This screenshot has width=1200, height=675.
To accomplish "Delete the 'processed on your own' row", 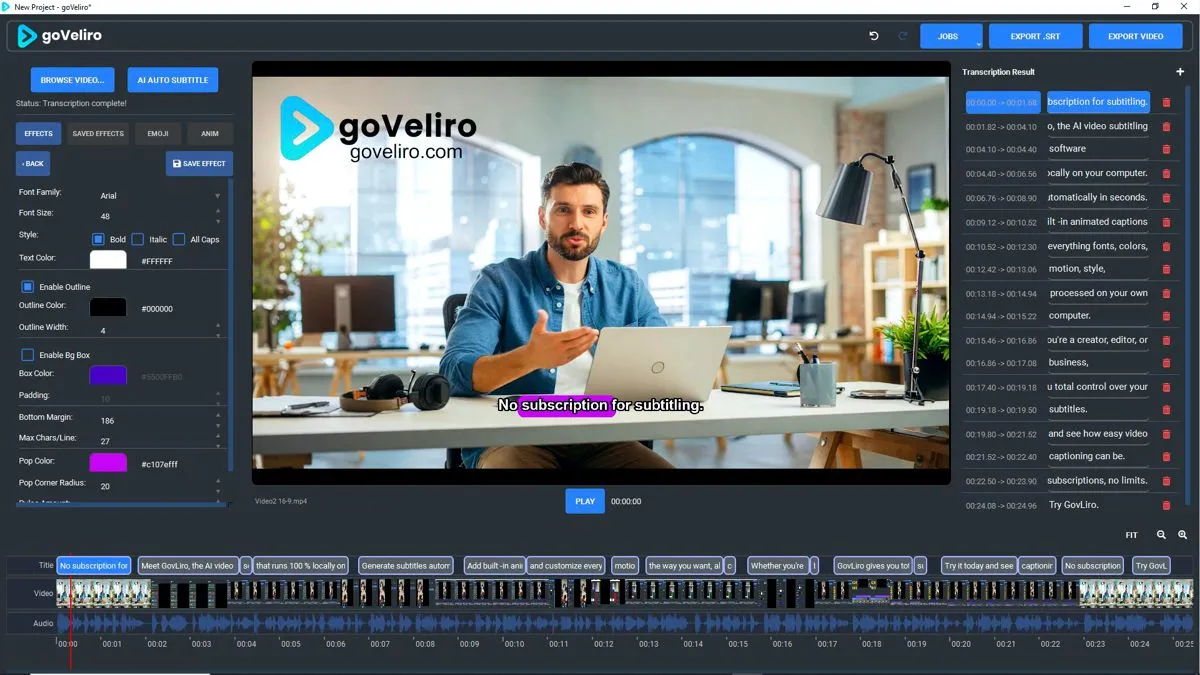I will [1166, 294].
